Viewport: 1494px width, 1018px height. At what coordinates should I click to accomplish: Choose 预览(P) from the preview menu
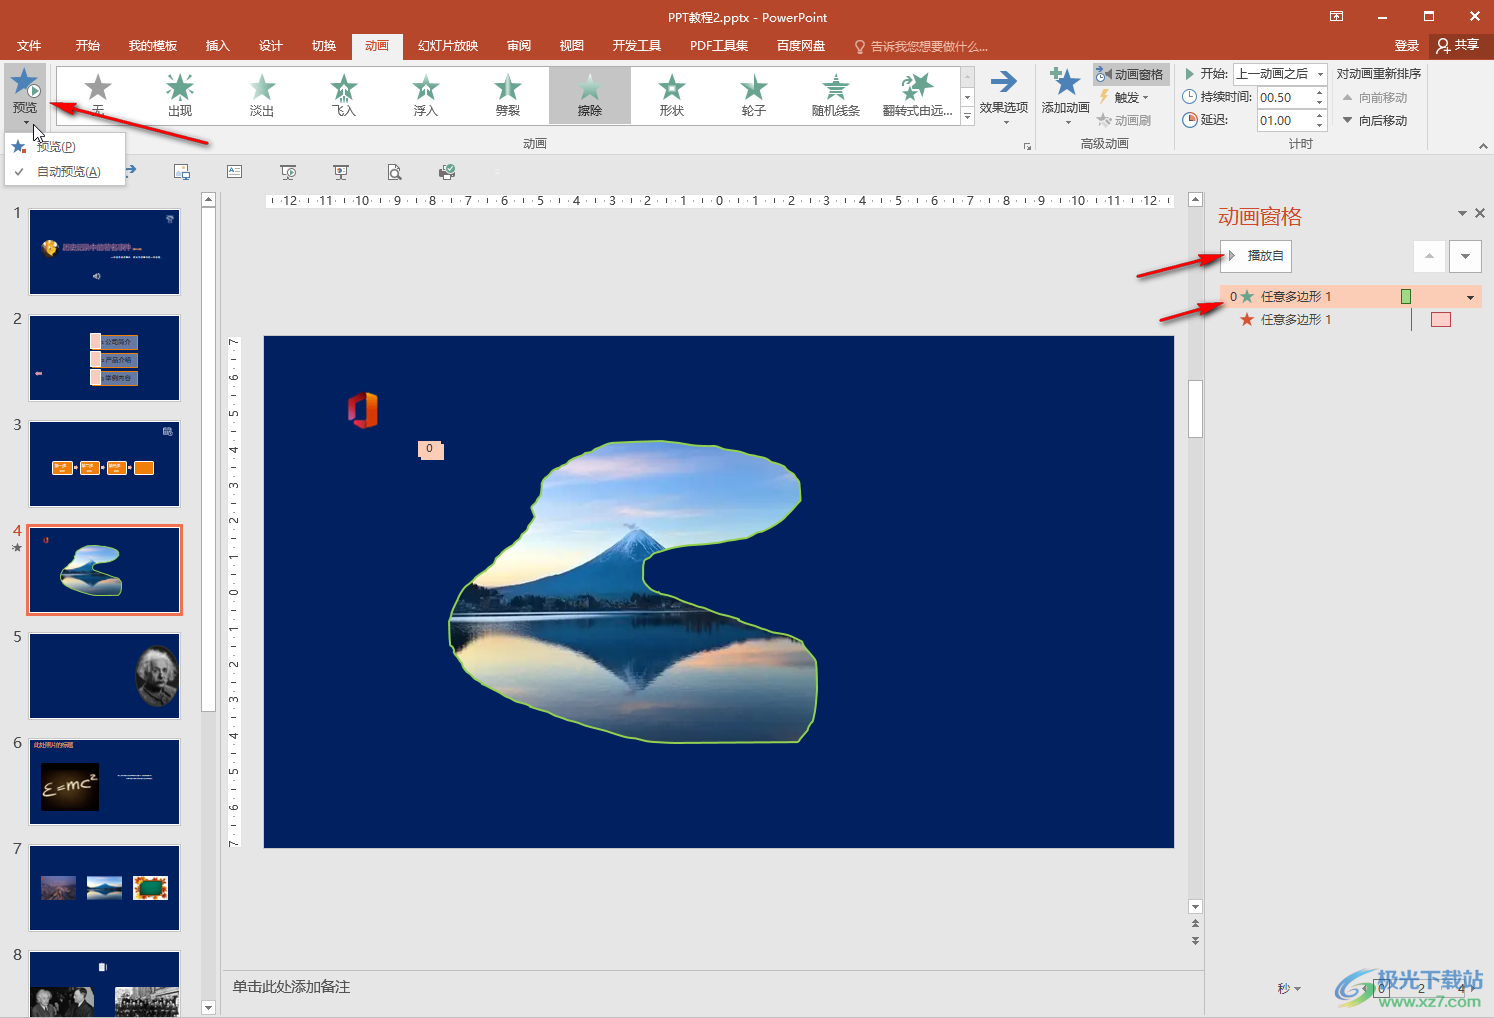point(56,147)
